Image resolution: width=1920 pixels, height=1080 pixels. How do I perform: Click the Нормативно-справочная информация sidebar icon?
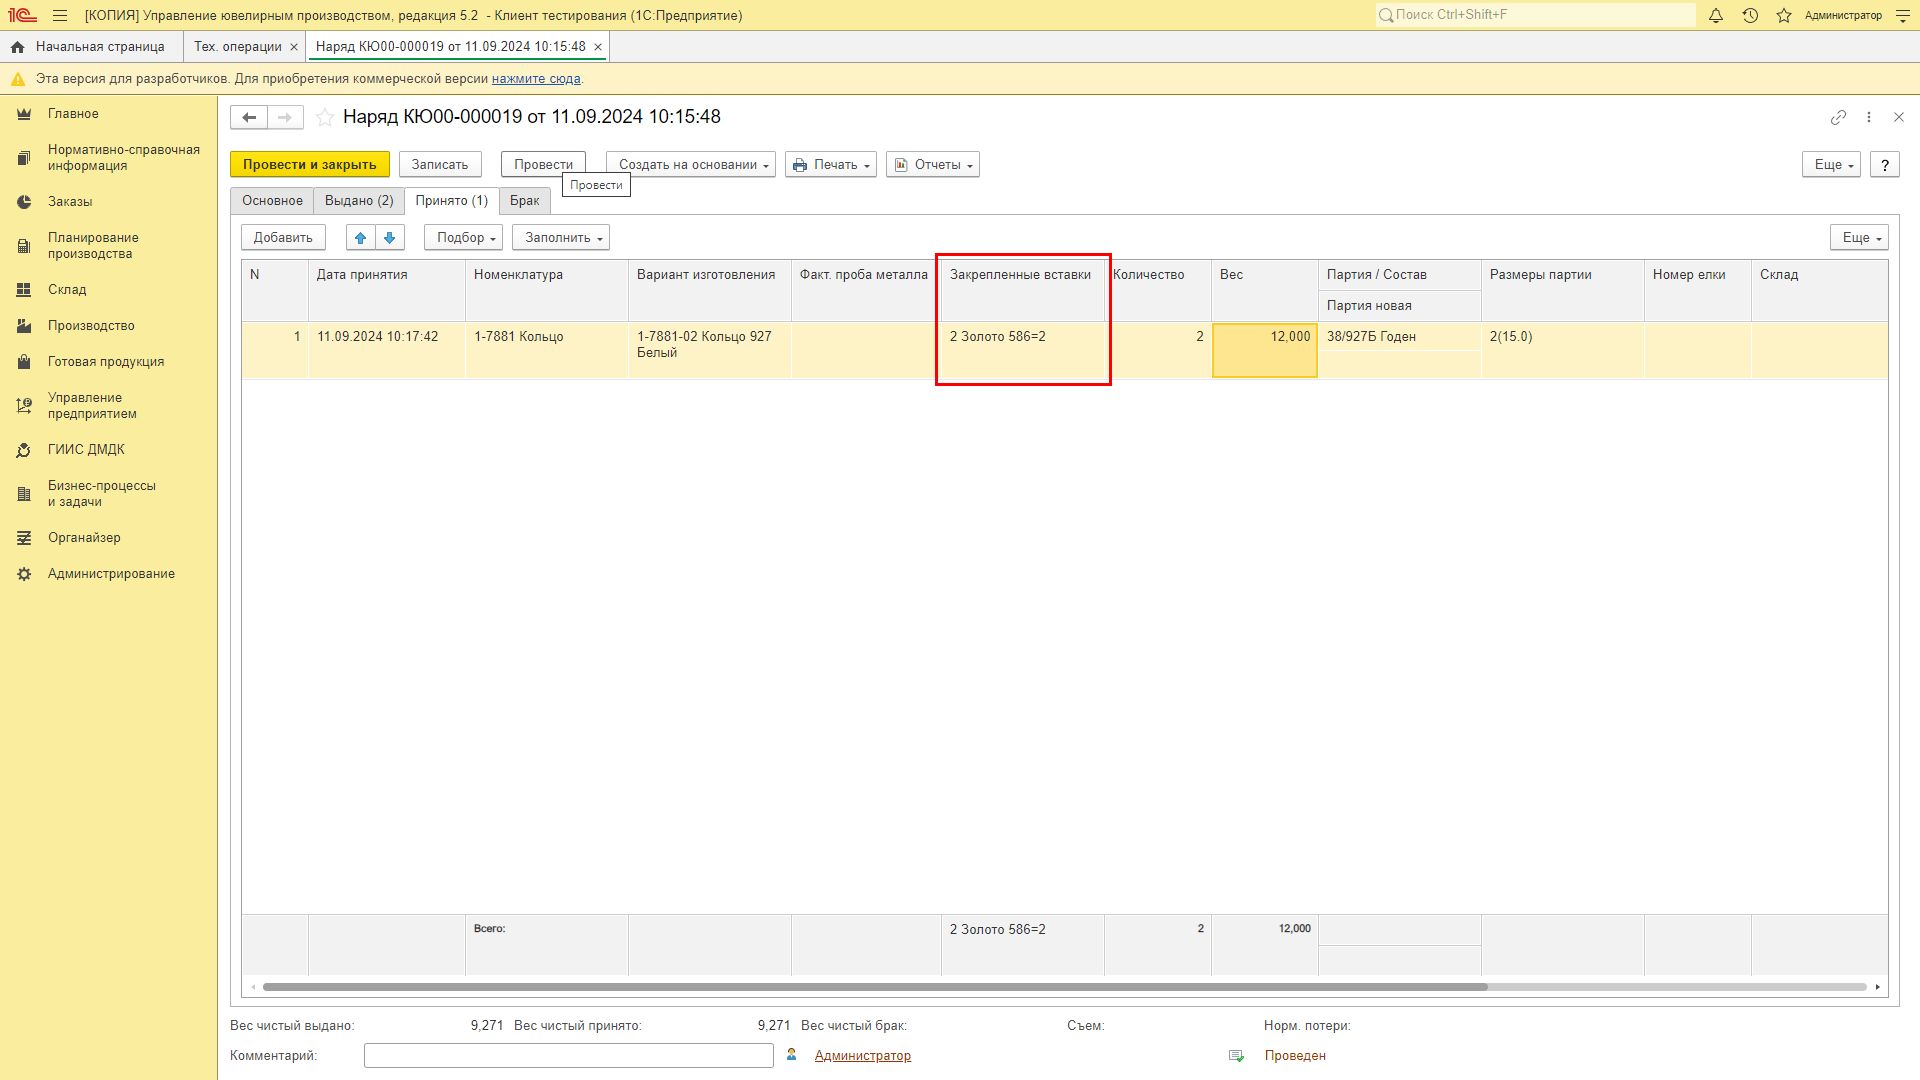(24, 158)
